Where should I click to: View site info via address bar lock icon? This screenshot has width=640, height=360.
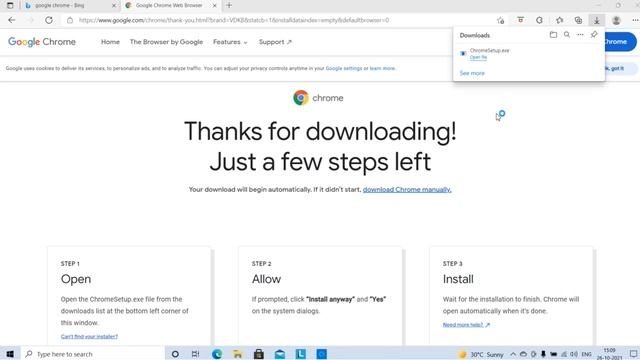click(x=70, y=20)
